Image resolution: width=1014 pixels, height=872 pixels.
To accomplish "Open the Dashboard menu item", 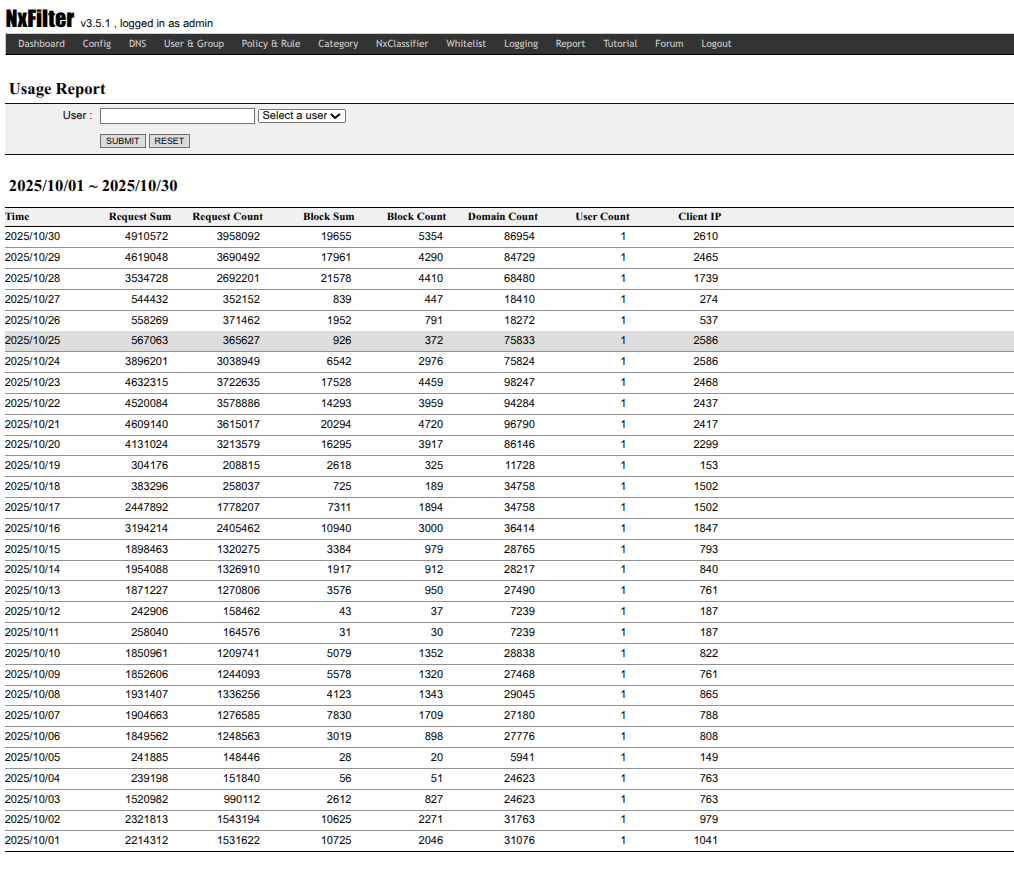I will tap(41, 44).
